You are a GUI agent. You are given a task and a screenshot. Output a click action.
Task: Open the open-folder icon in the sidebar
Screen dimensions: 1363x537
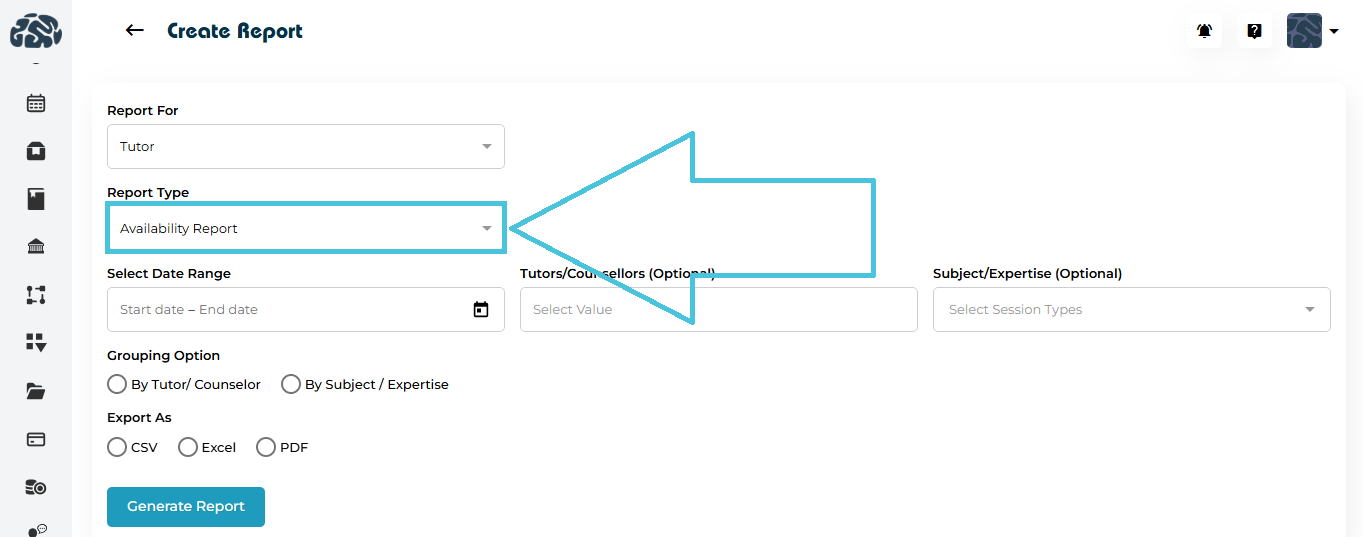click(36, 391)
